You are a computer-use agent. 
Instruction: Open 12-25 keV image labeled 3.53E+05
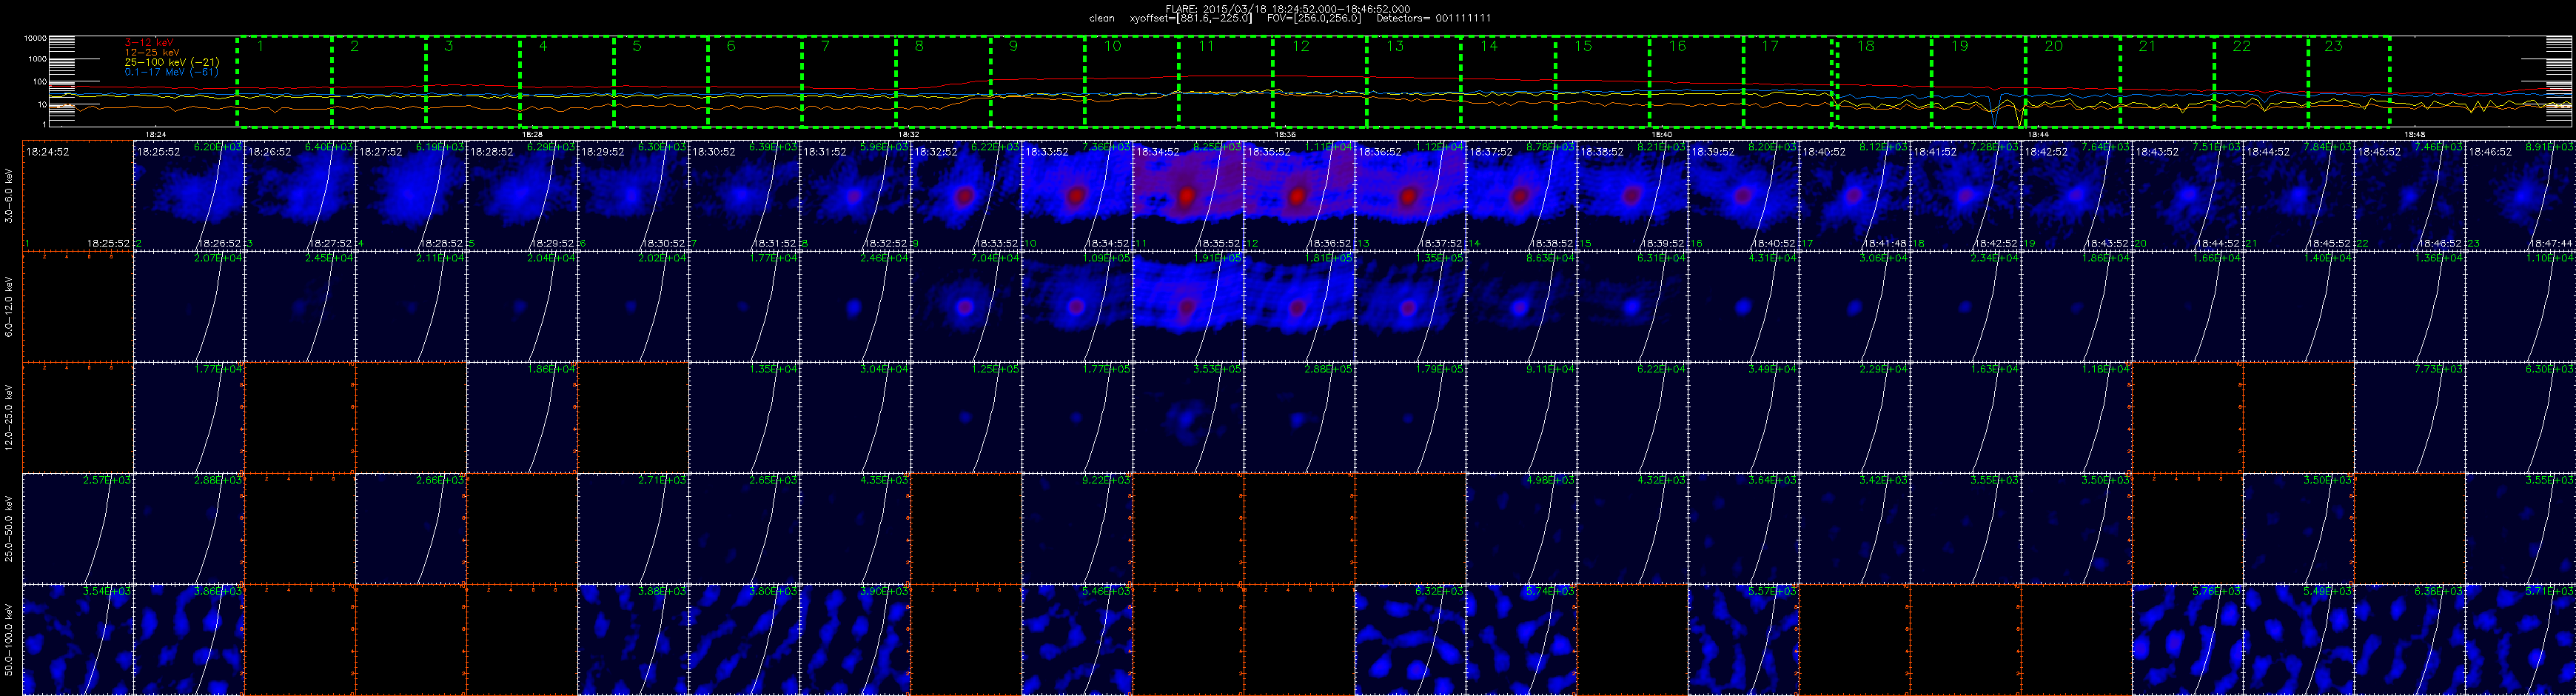coord(1188,418)
